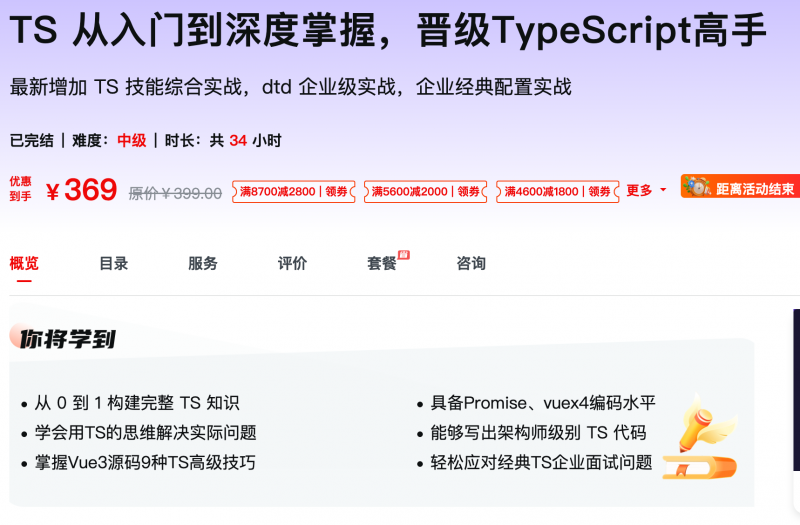Click the small badge on 套餐 tab
This screenshot has width=800, height=525.
click(404, 255)
